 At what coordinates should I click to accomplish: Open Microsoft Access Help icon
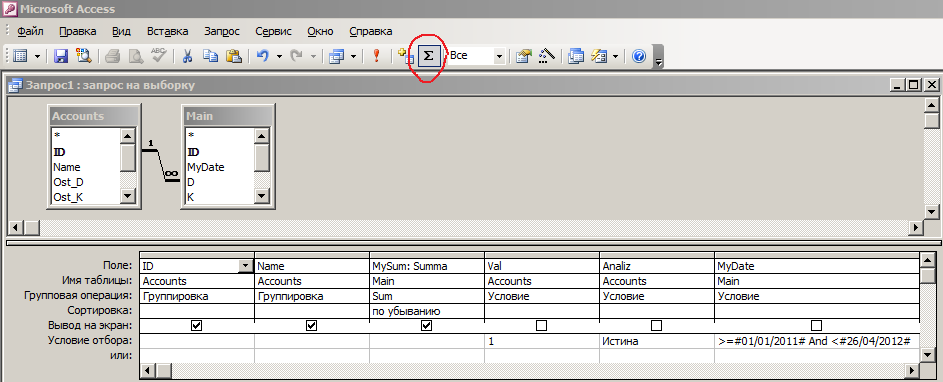tap(639, 56)
